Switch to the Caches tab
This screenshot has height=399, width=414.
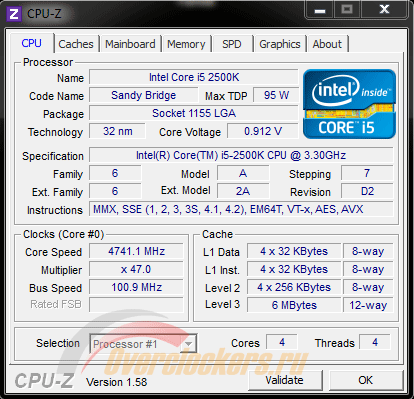coord(76,44)
